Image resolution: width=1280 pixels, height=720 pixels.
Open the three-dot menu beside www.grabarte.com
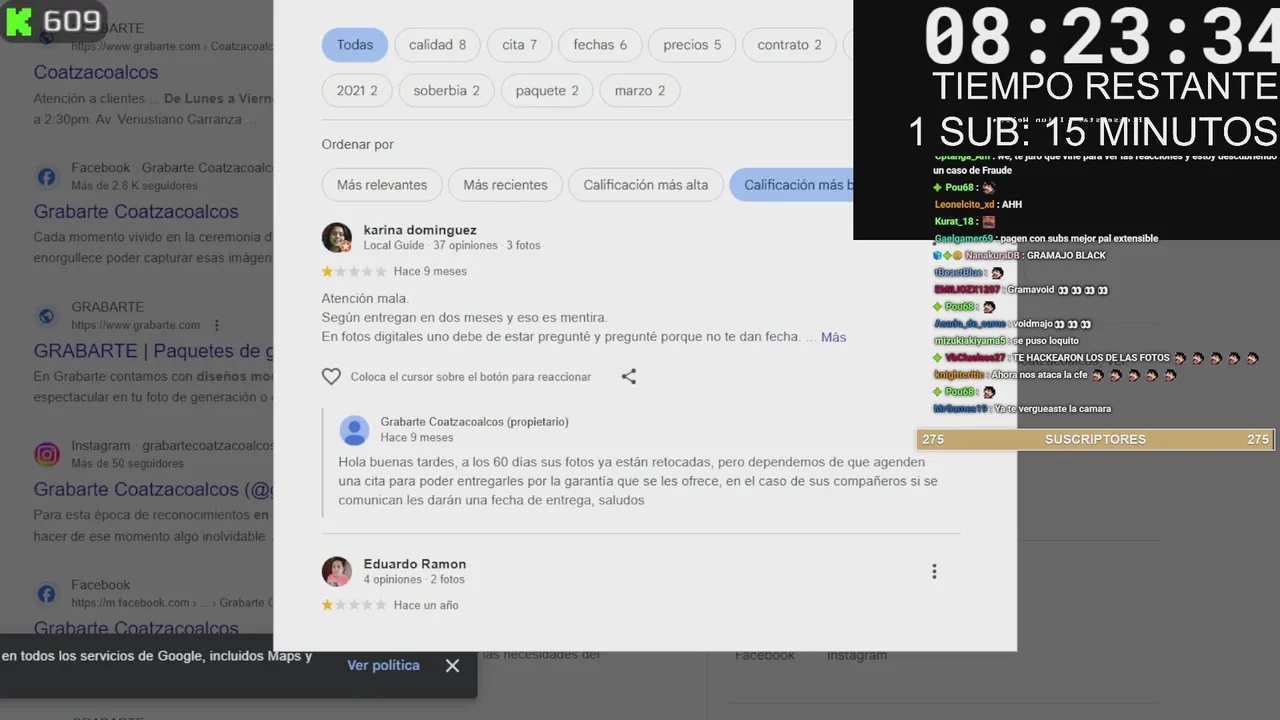(217, 325)
